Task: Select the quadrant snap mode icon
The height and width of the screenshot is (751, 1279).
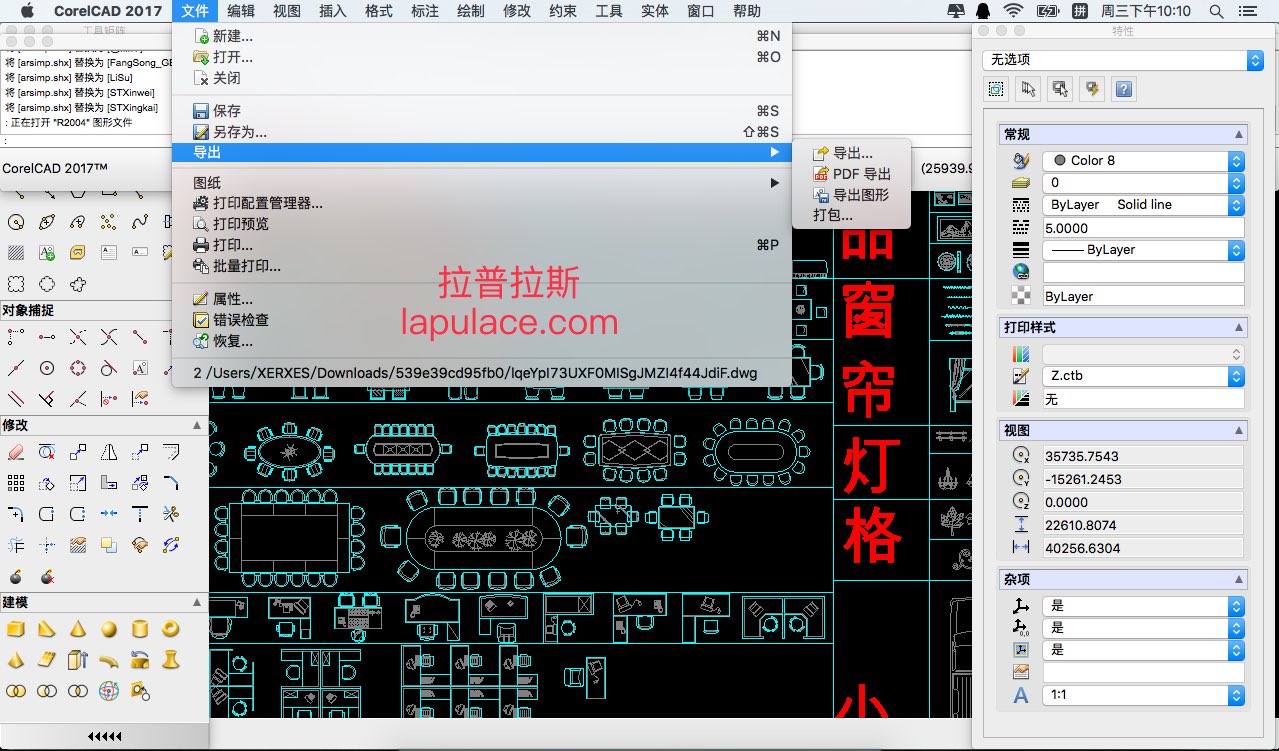Action: [78, 368]
